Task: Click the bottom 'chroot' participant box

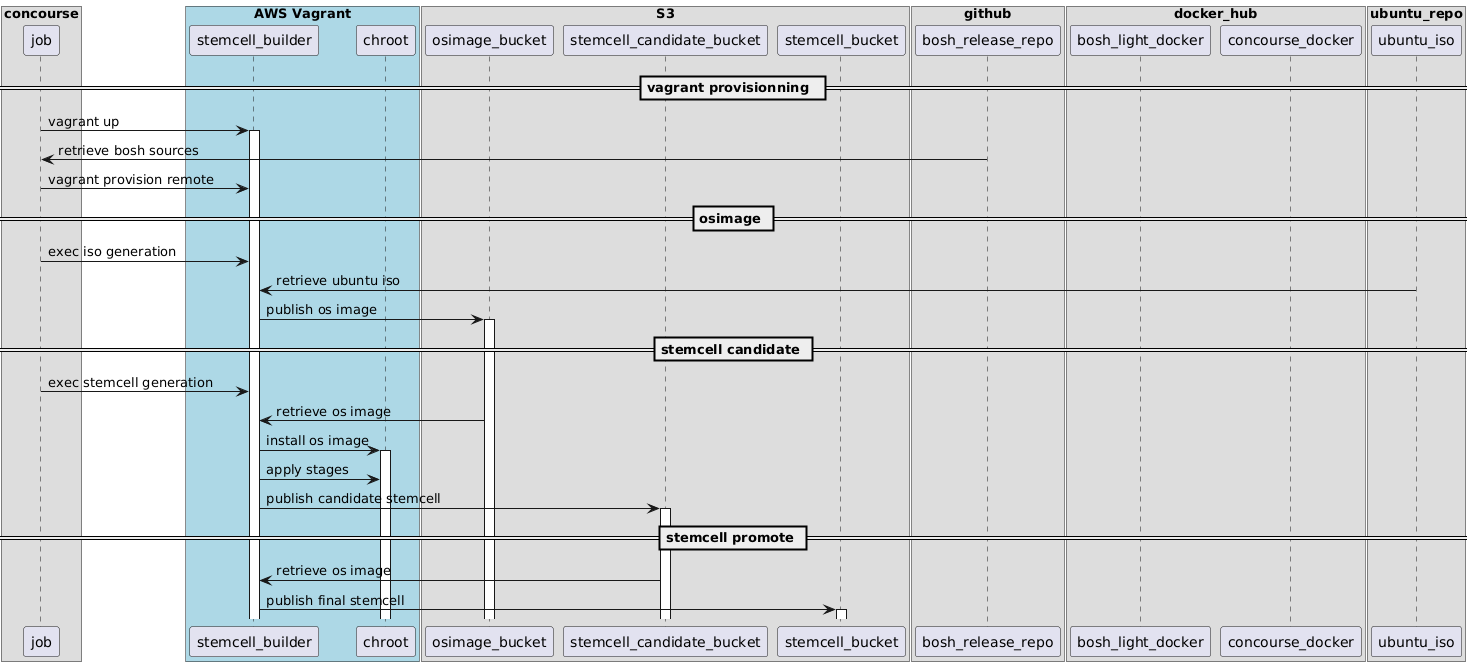Action: 386,642
